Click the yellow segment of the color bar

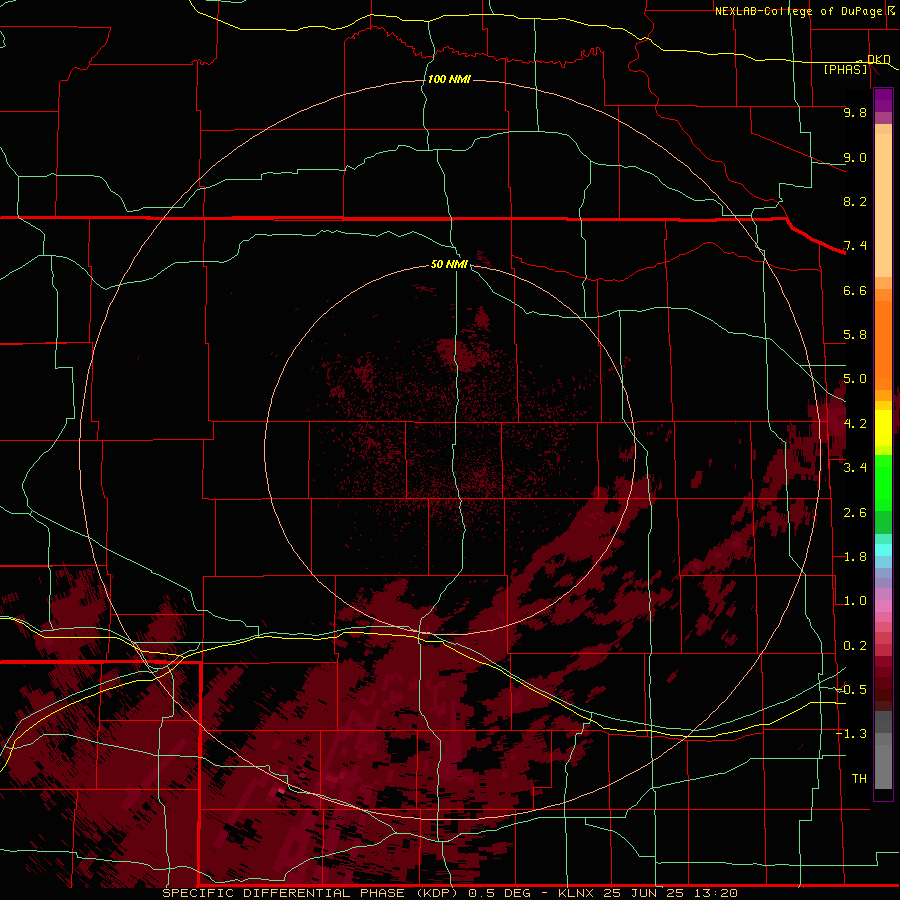883,428
